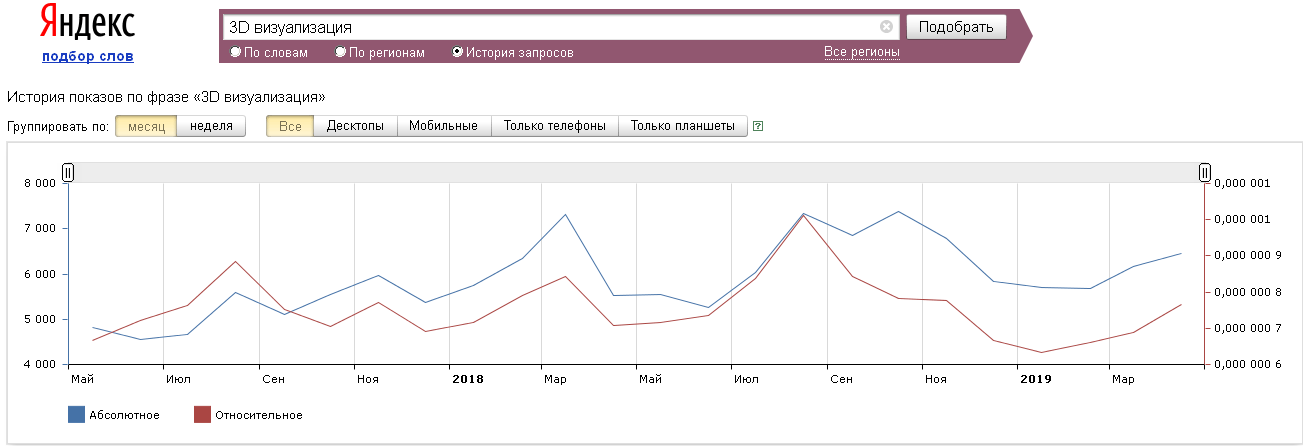Switch to the «Десктопы» tab

tap(355, 126)
